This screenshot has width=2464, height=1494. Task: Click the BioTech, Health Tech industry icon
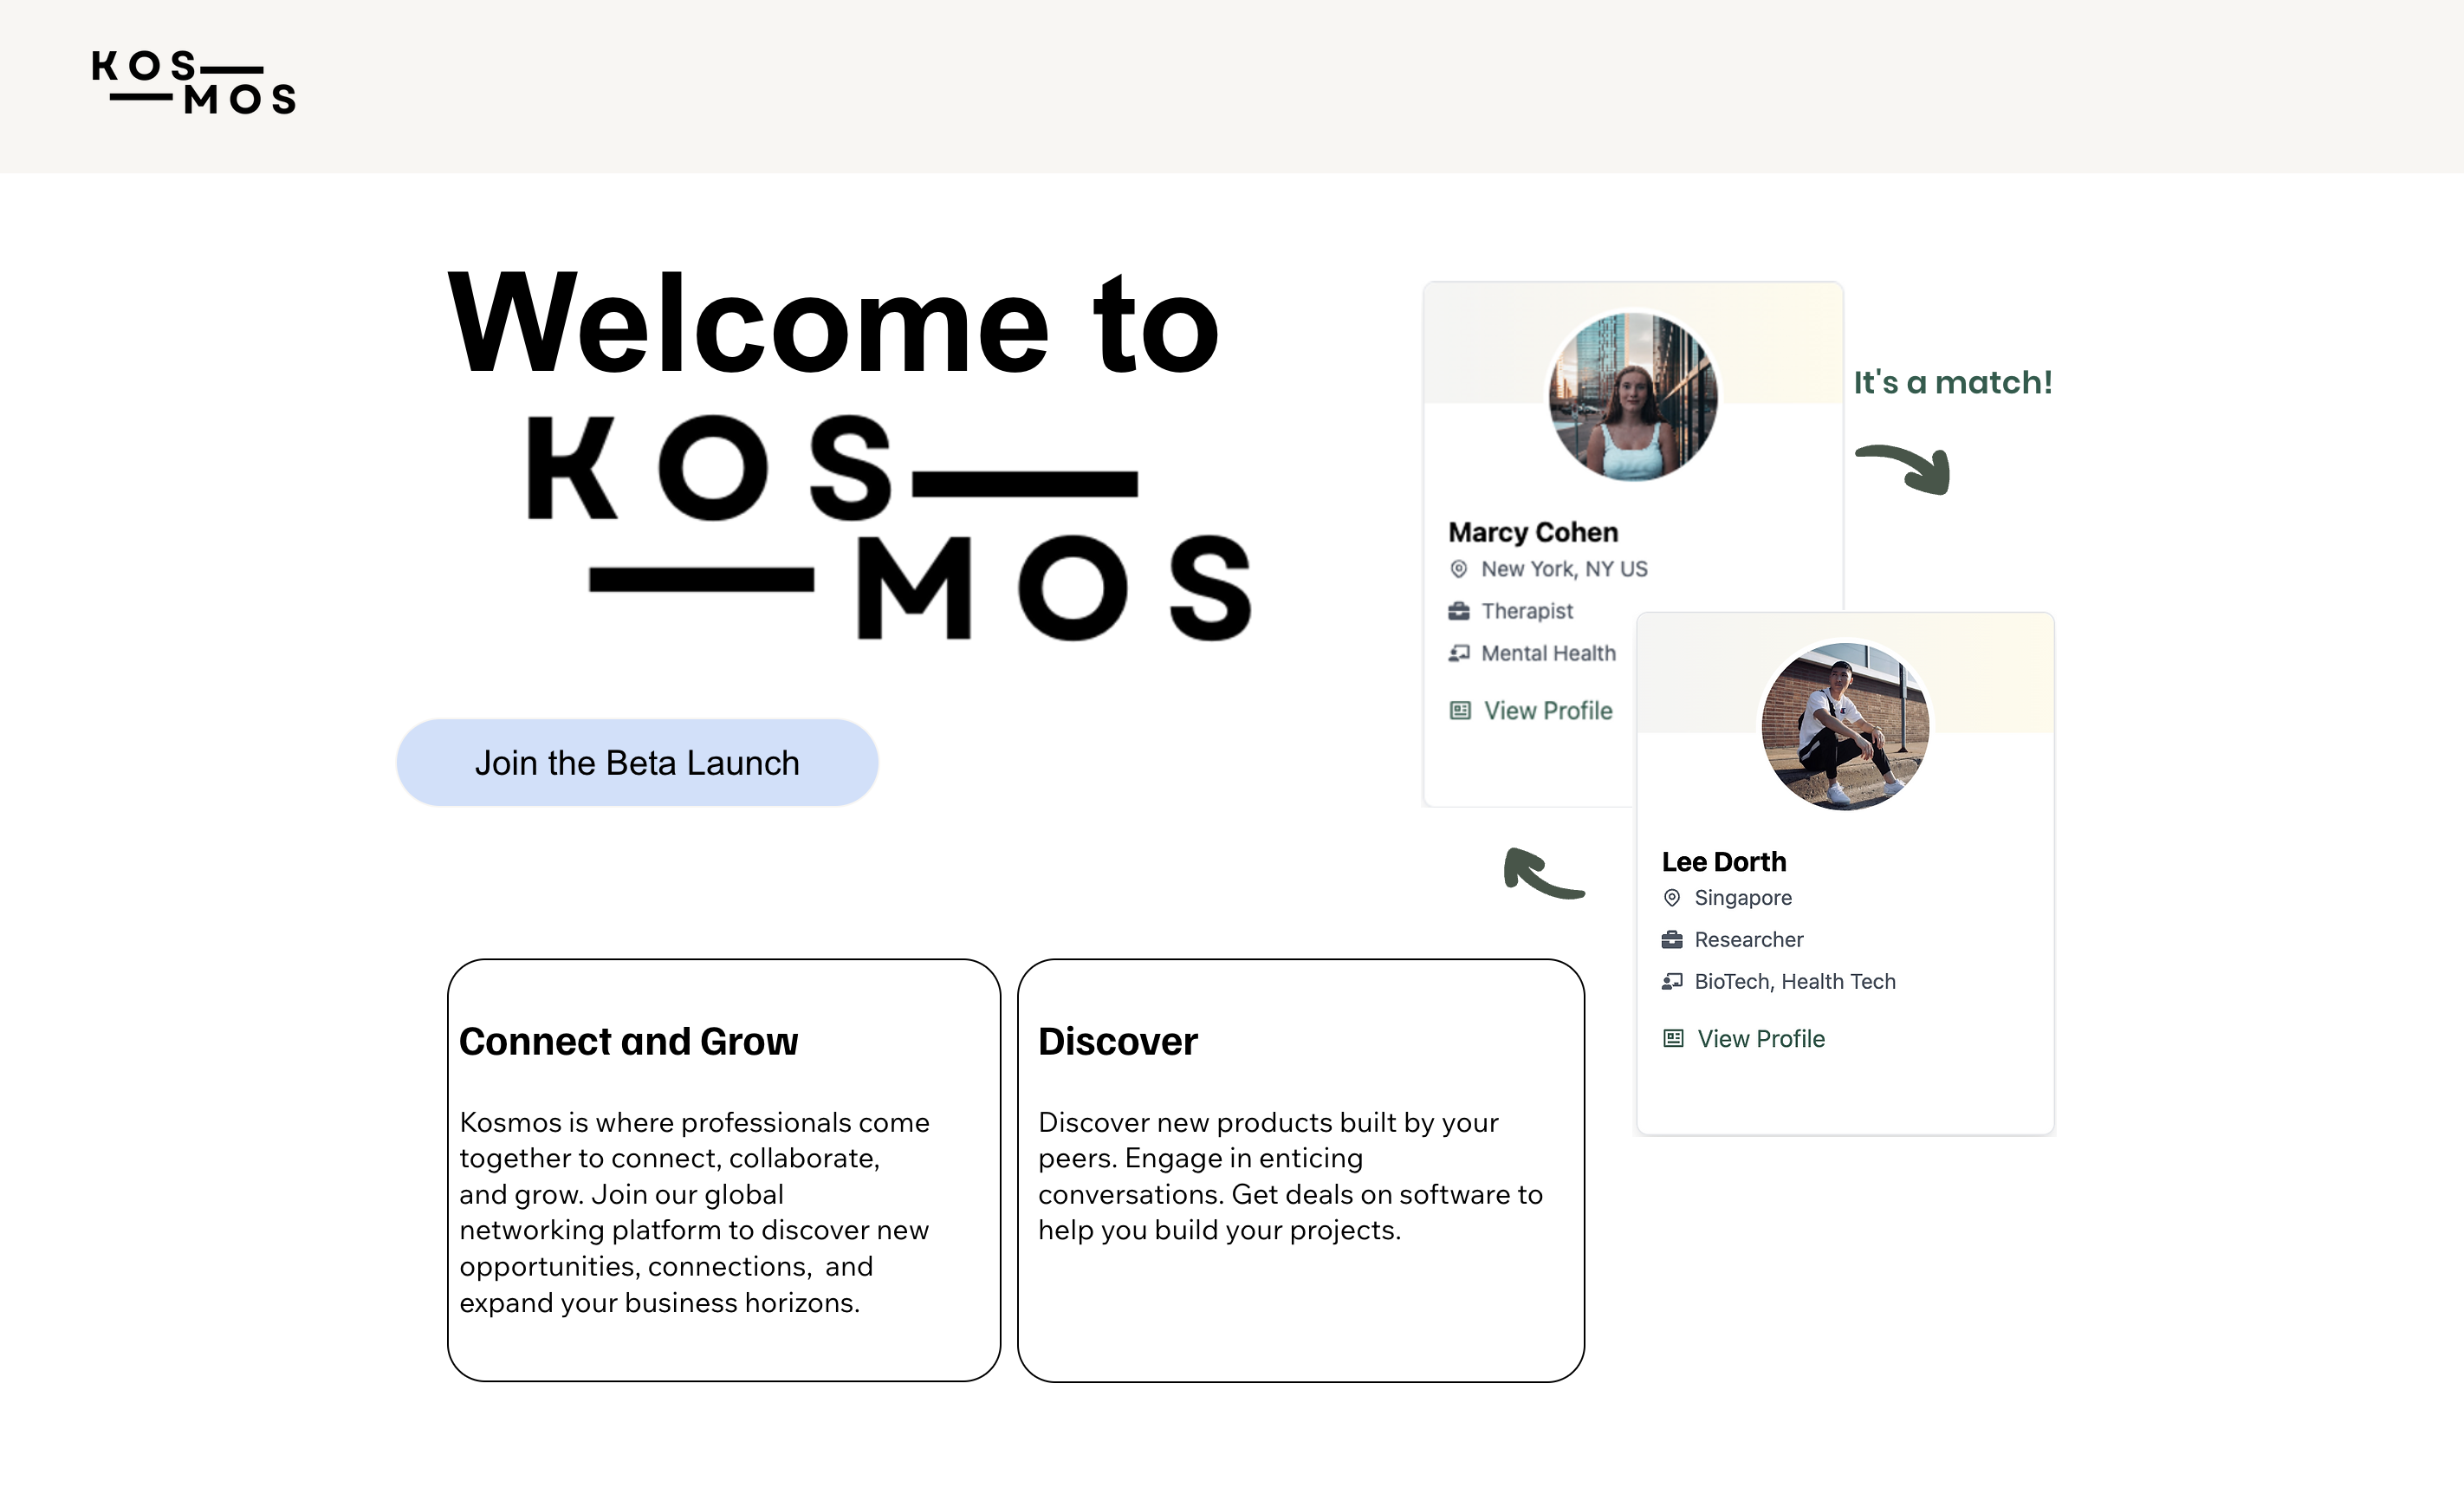(x=1672, y=981)
